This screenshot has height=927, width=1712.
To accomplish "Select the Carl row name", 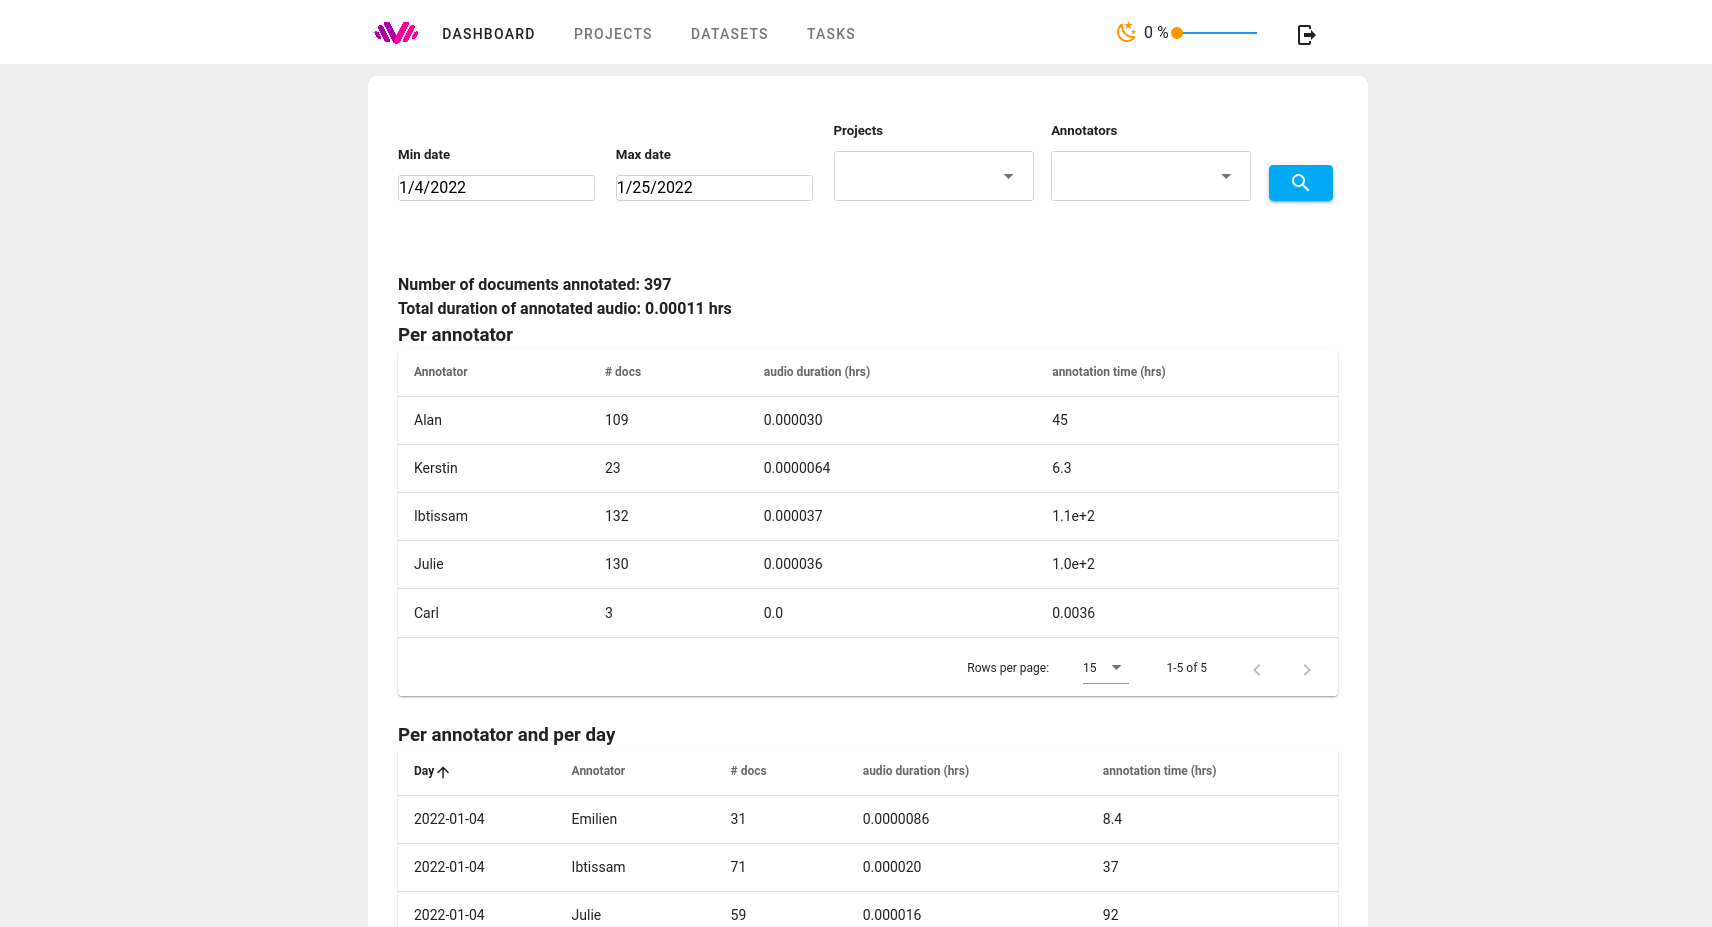I will [426, 613].
